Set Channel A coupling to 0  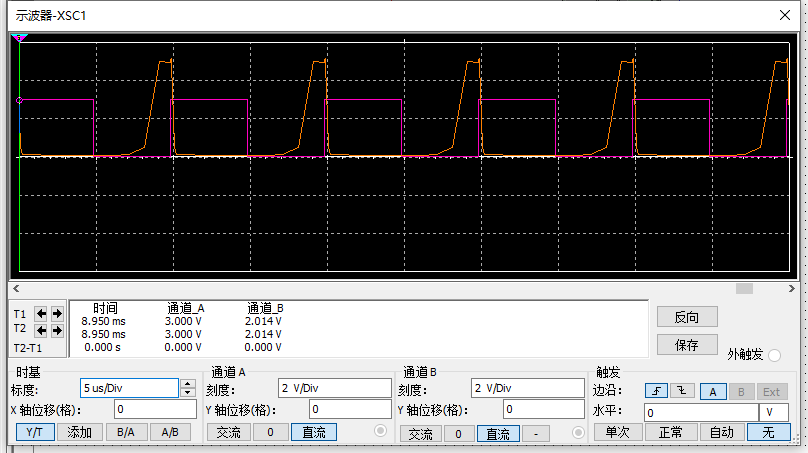pos(270,432)
